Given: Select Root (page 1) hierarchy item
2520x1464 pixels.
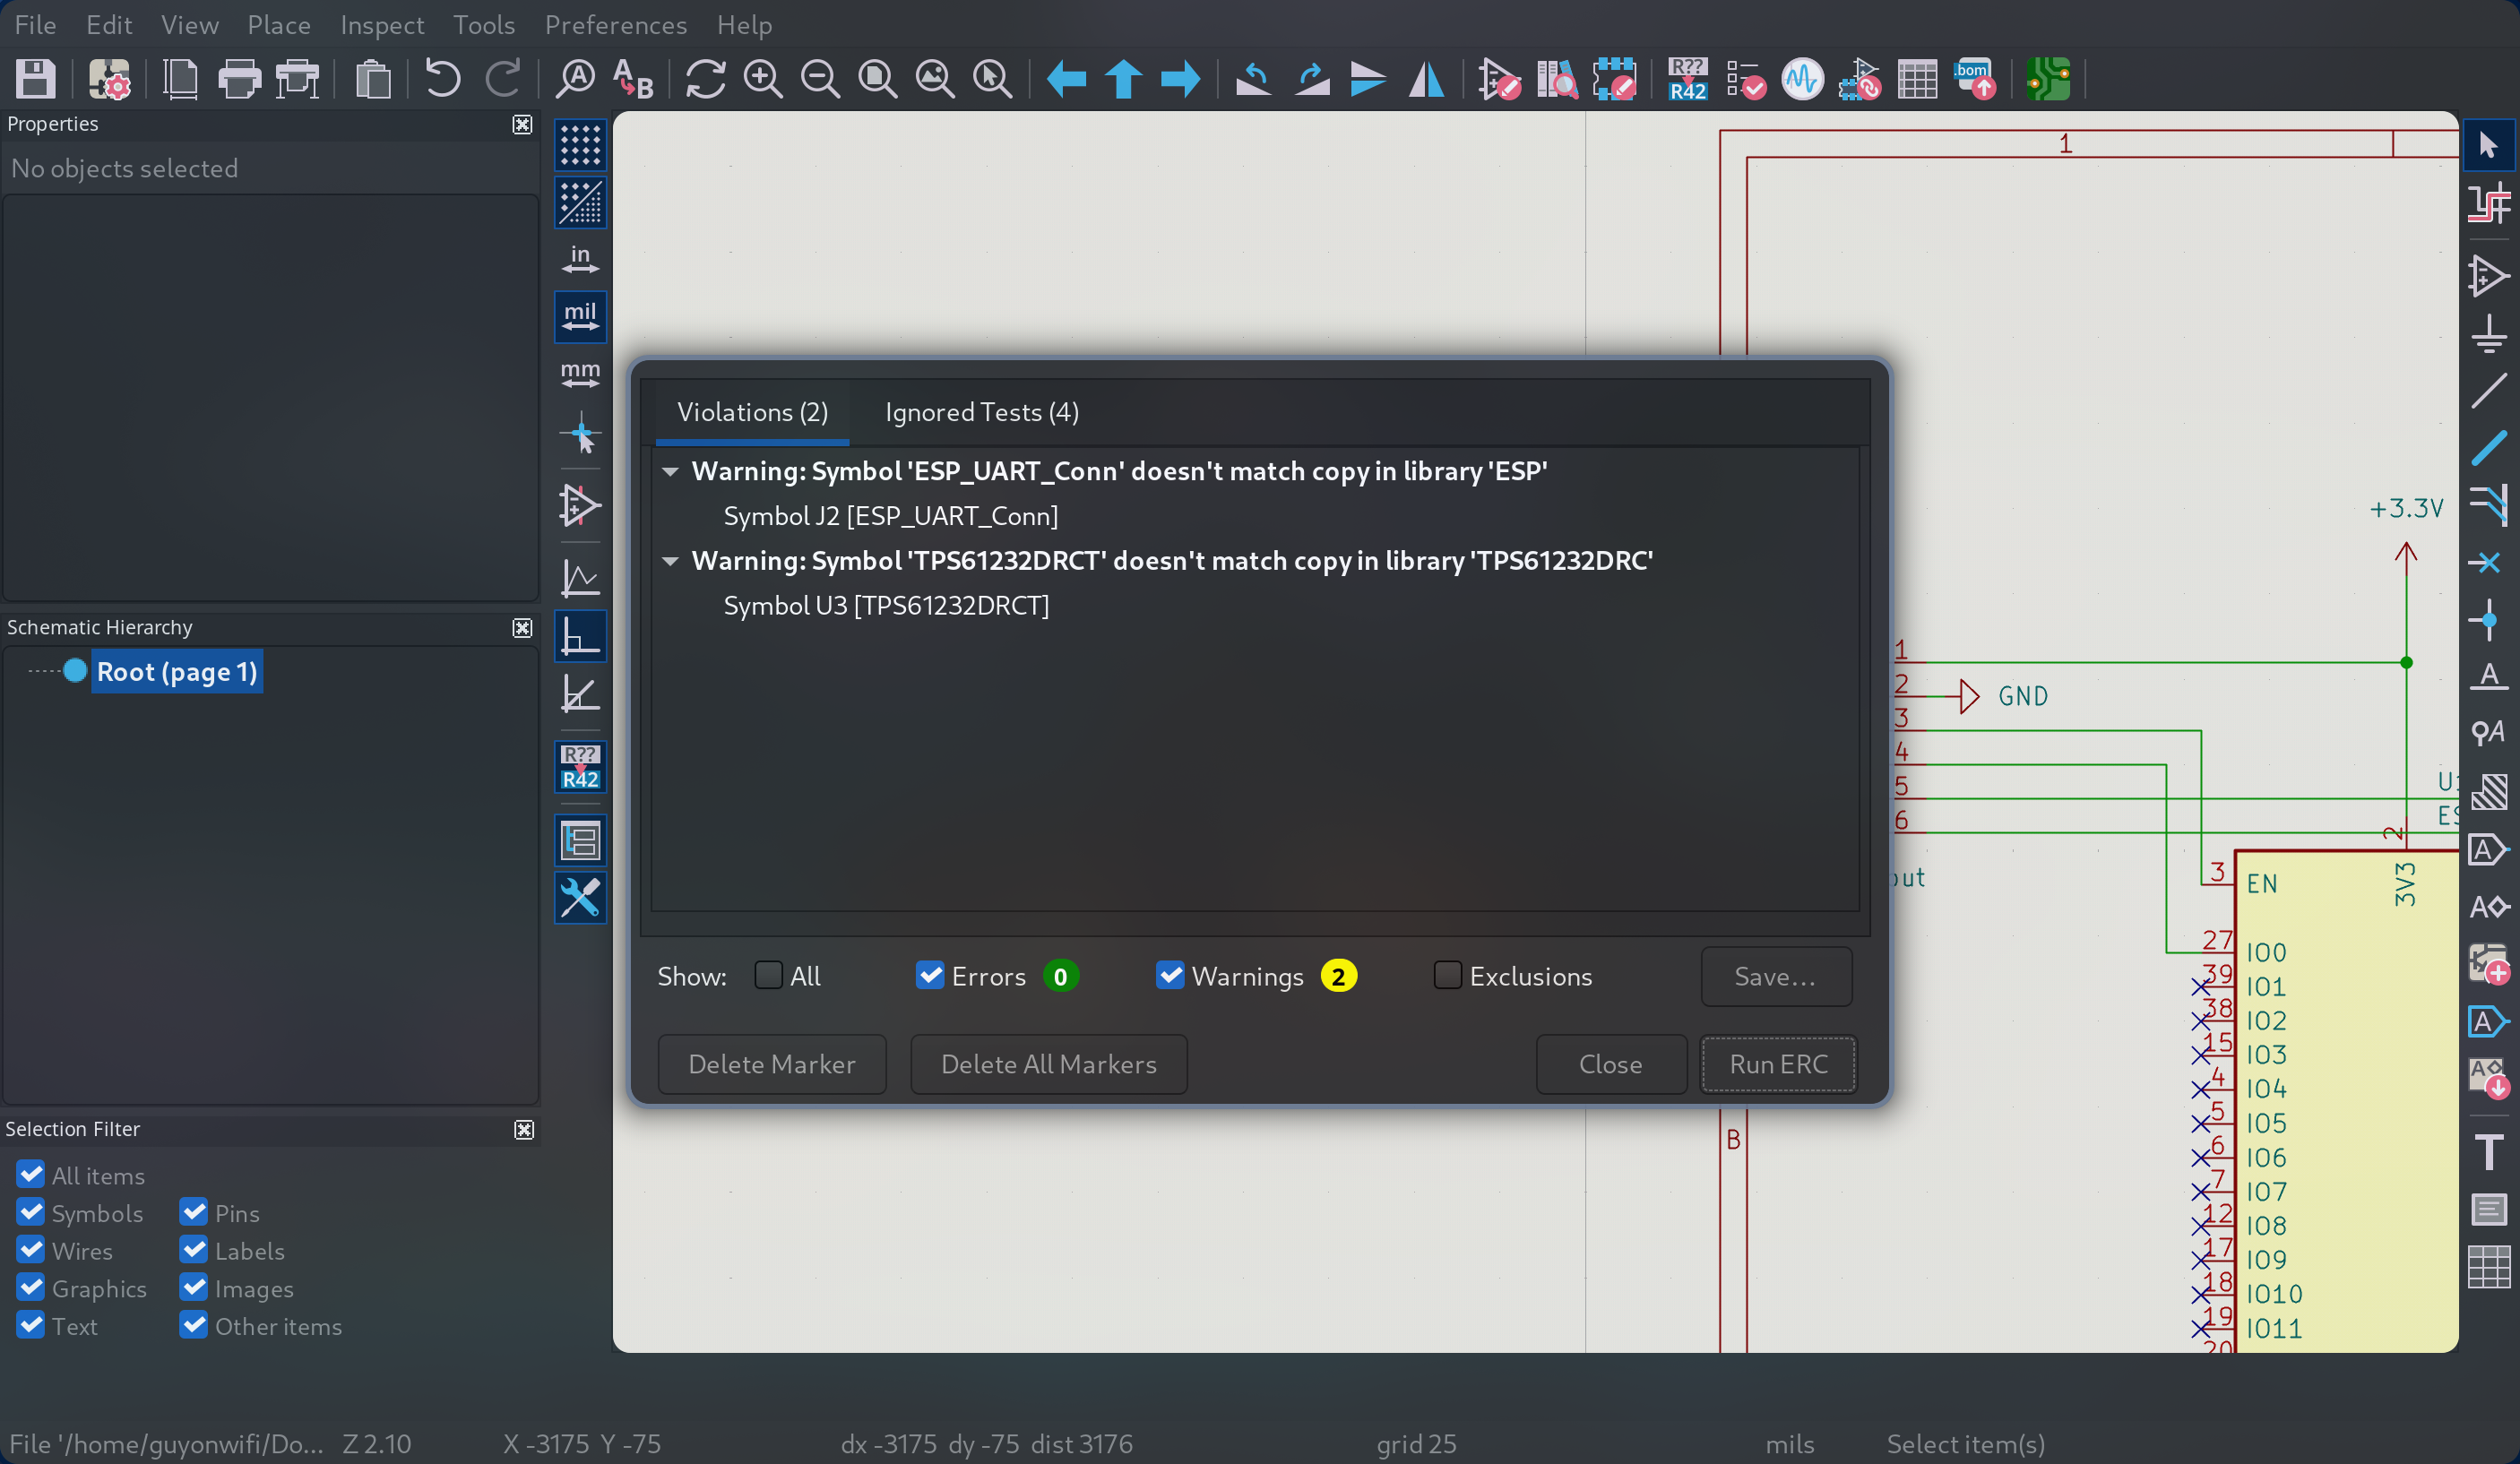Looking at the screenshot, I should click(177, 672).
